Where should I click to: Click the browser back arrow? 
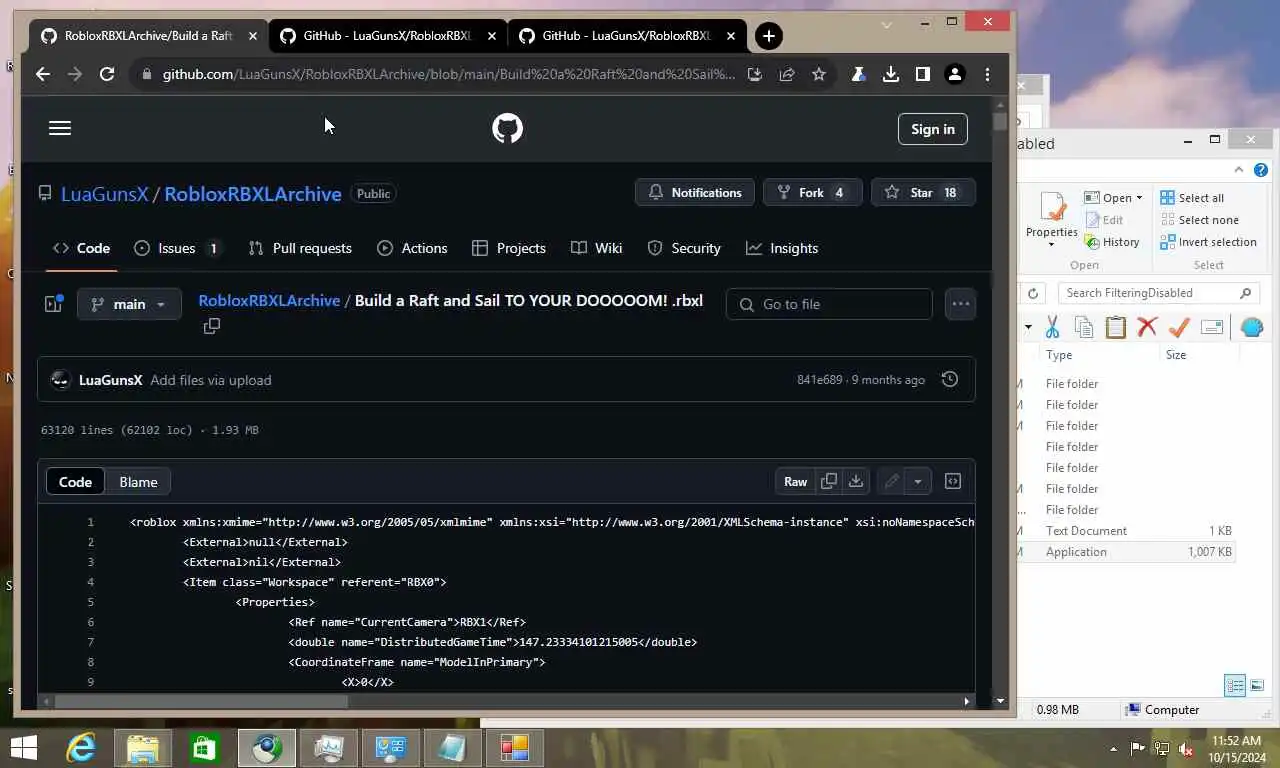point(42,74)
